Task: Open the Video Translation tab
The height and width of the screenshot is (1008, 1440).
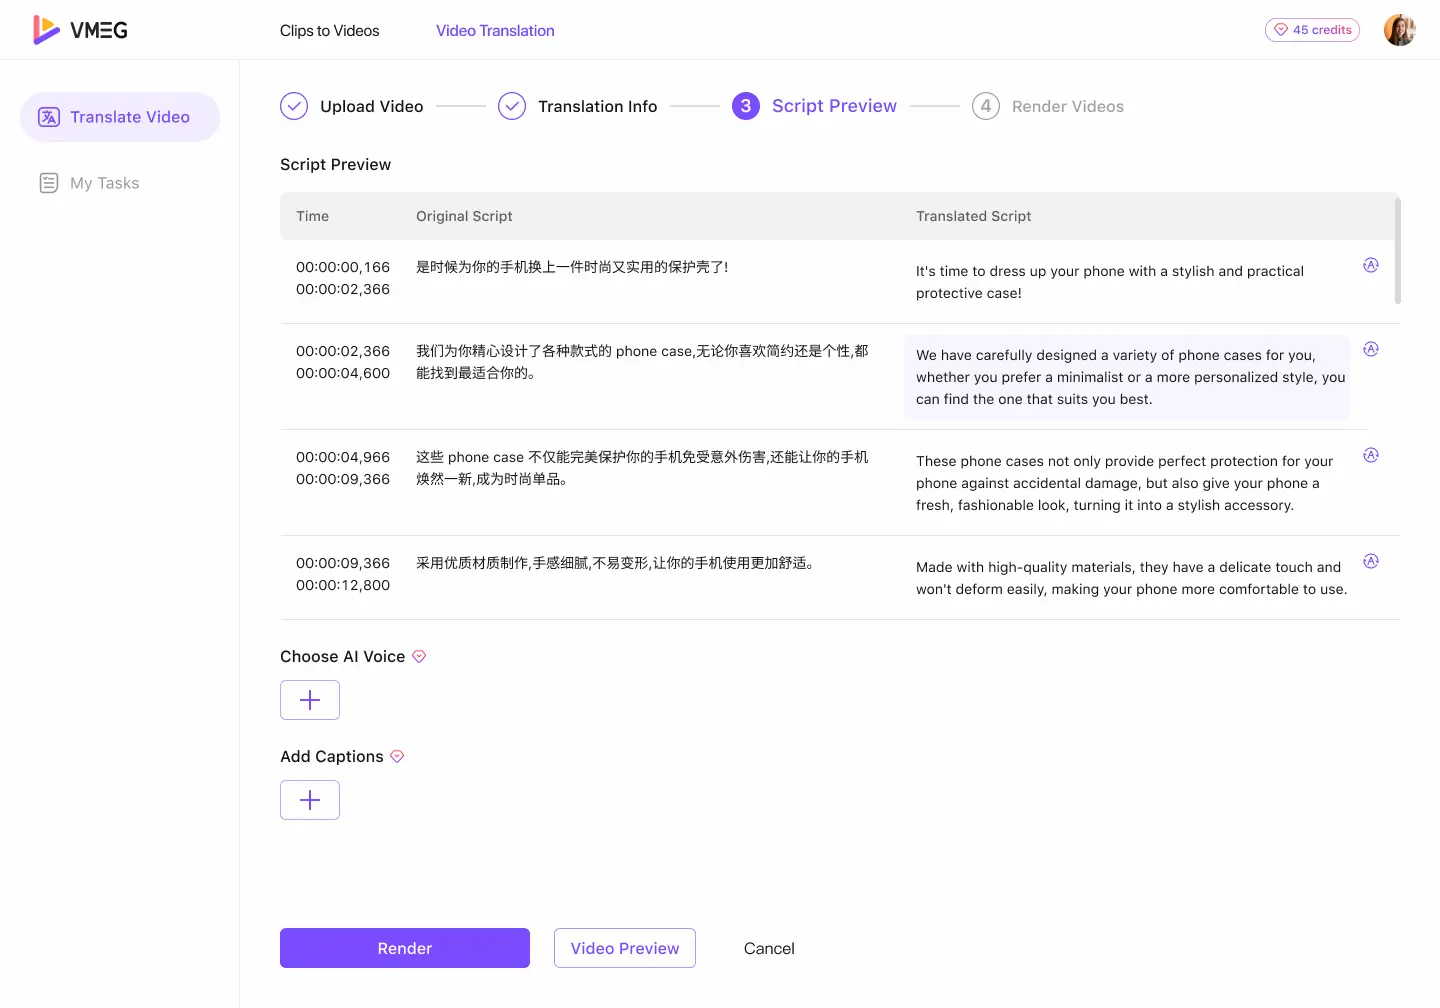Action: pos(495,31)
